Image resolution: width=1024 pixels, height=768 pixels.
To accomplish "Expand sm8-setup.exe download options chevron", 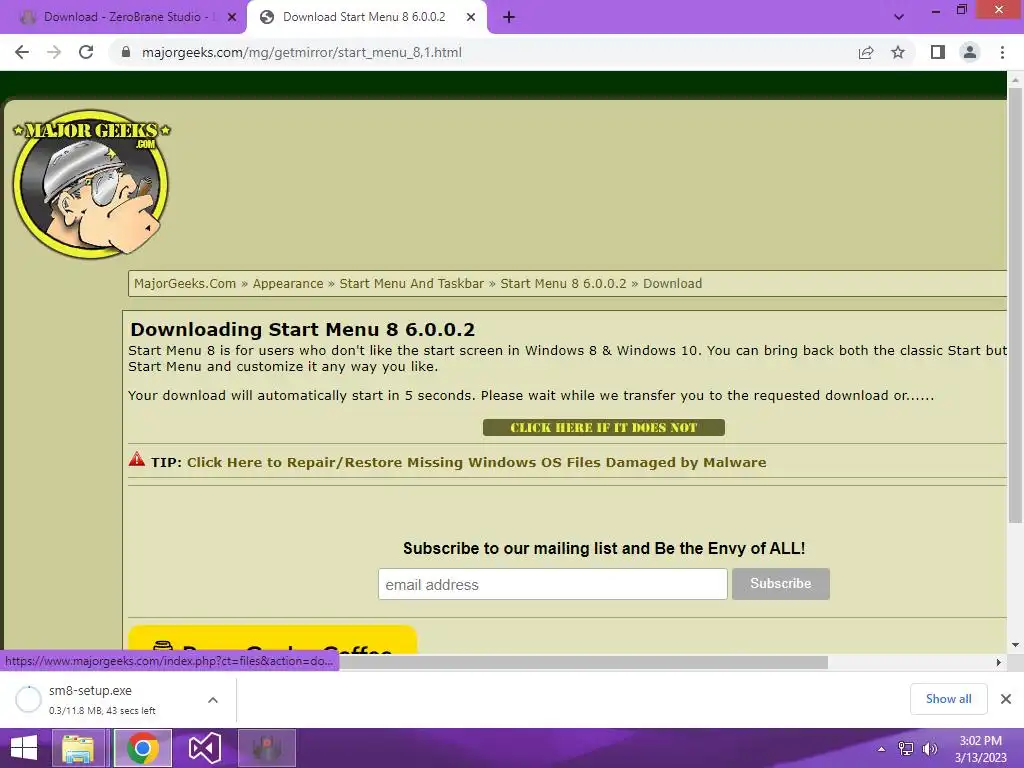I will coord(213,699).
